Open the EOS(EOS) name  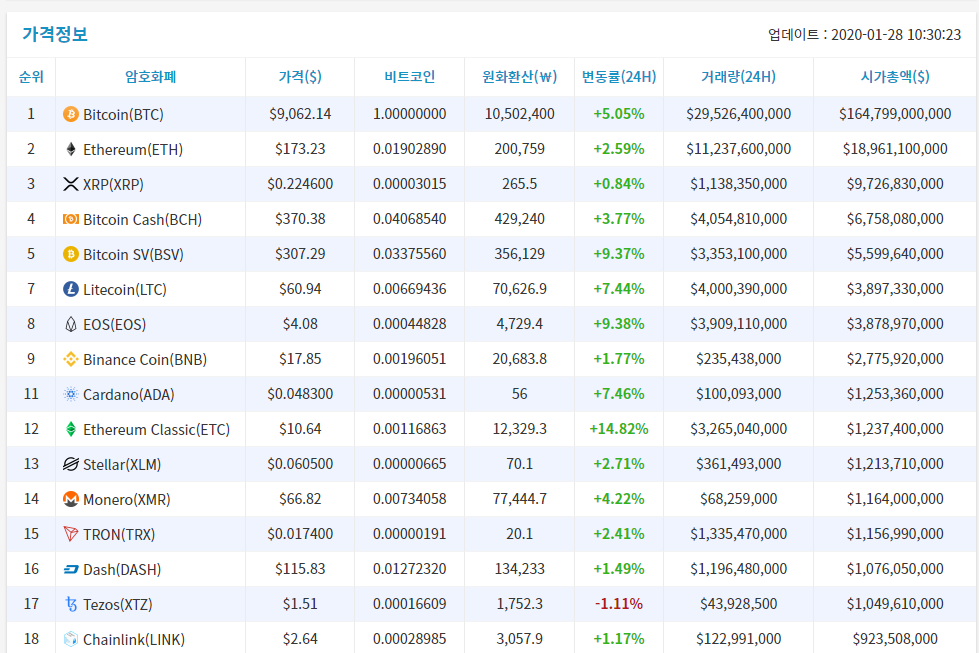[114, 324]
